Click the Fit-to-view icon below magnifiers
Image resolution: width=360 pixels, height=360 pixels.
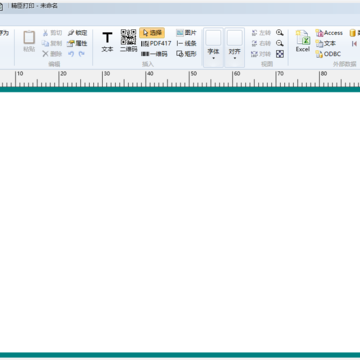tap(280, 54)
